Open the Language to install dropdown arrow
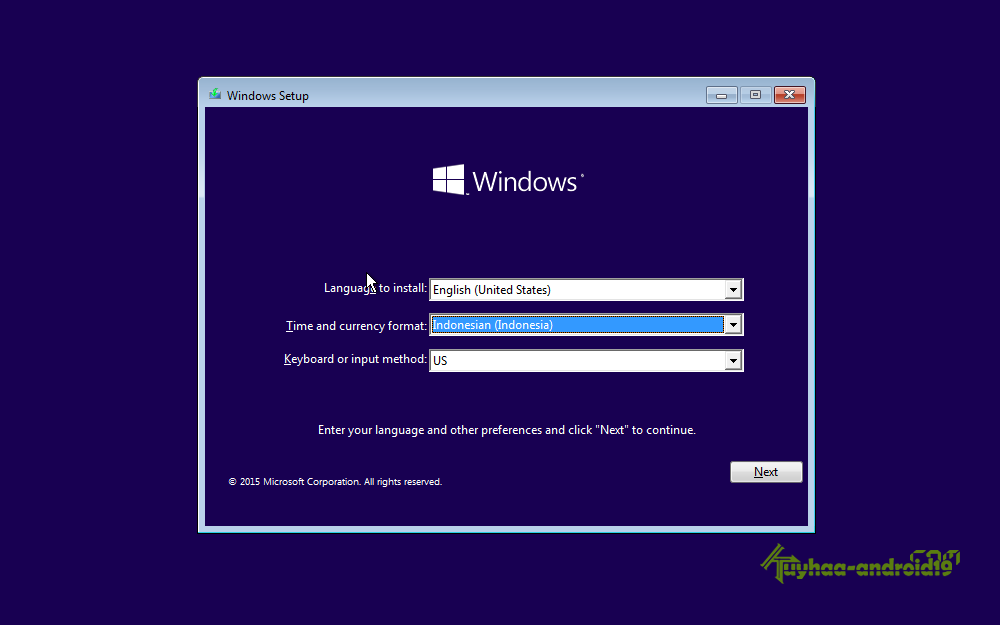Image resolution: width=1000 pixels, height=625 pixels. (x=733, y=290)
